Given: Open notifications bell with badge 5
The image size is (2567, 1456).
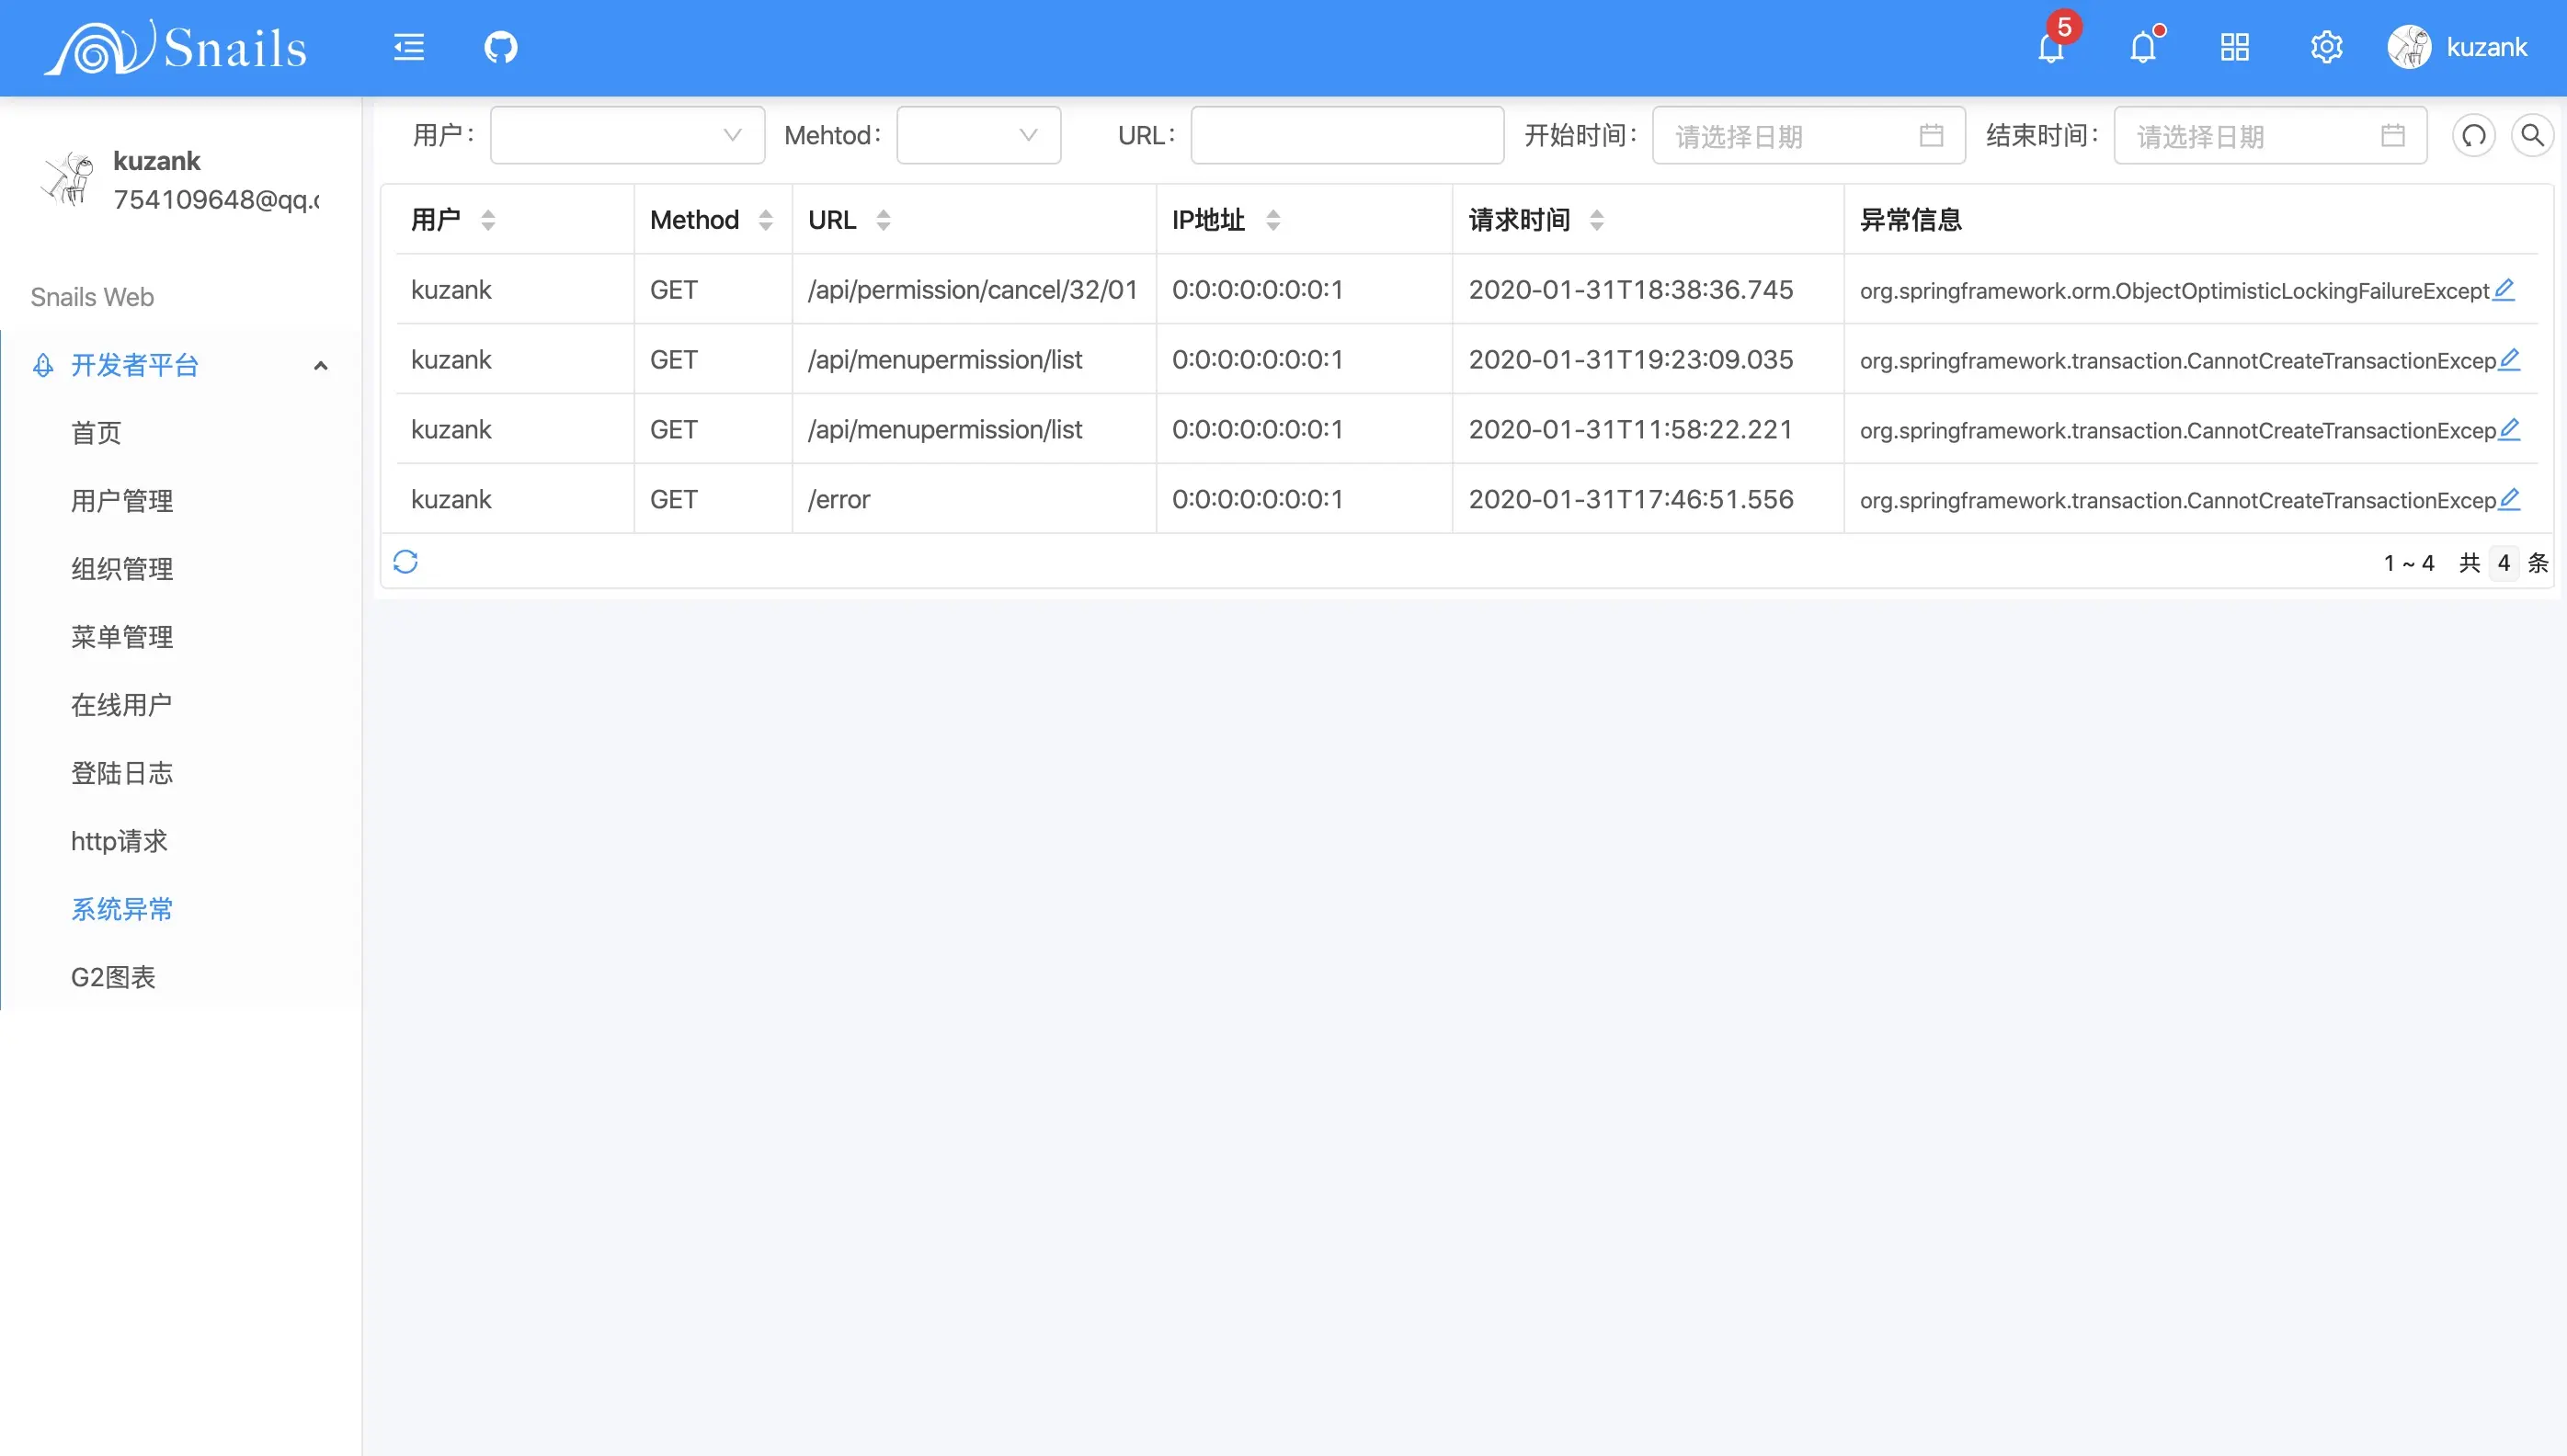Looking at the screenshot, I should pyautogui.click(x=2051, y=47).
